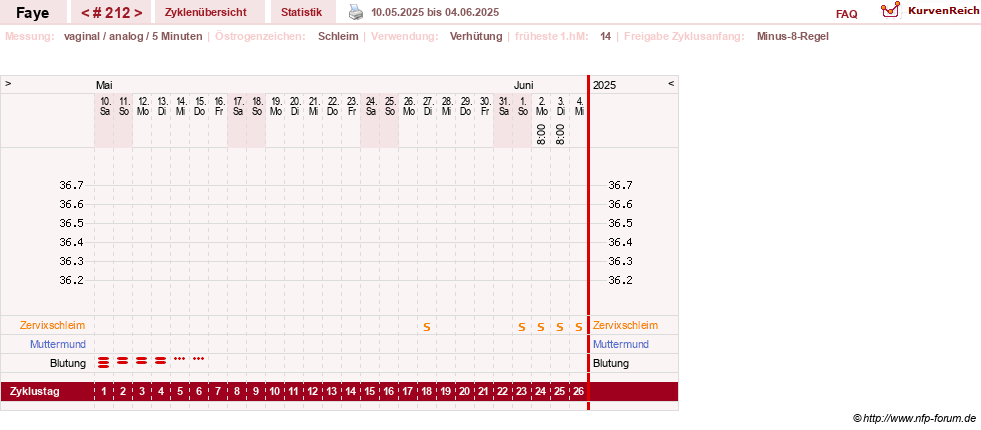This screenshot has width=981, height=430.
Task: Click the früheste 1.hM value 14
Action: (x=606, y=36)
